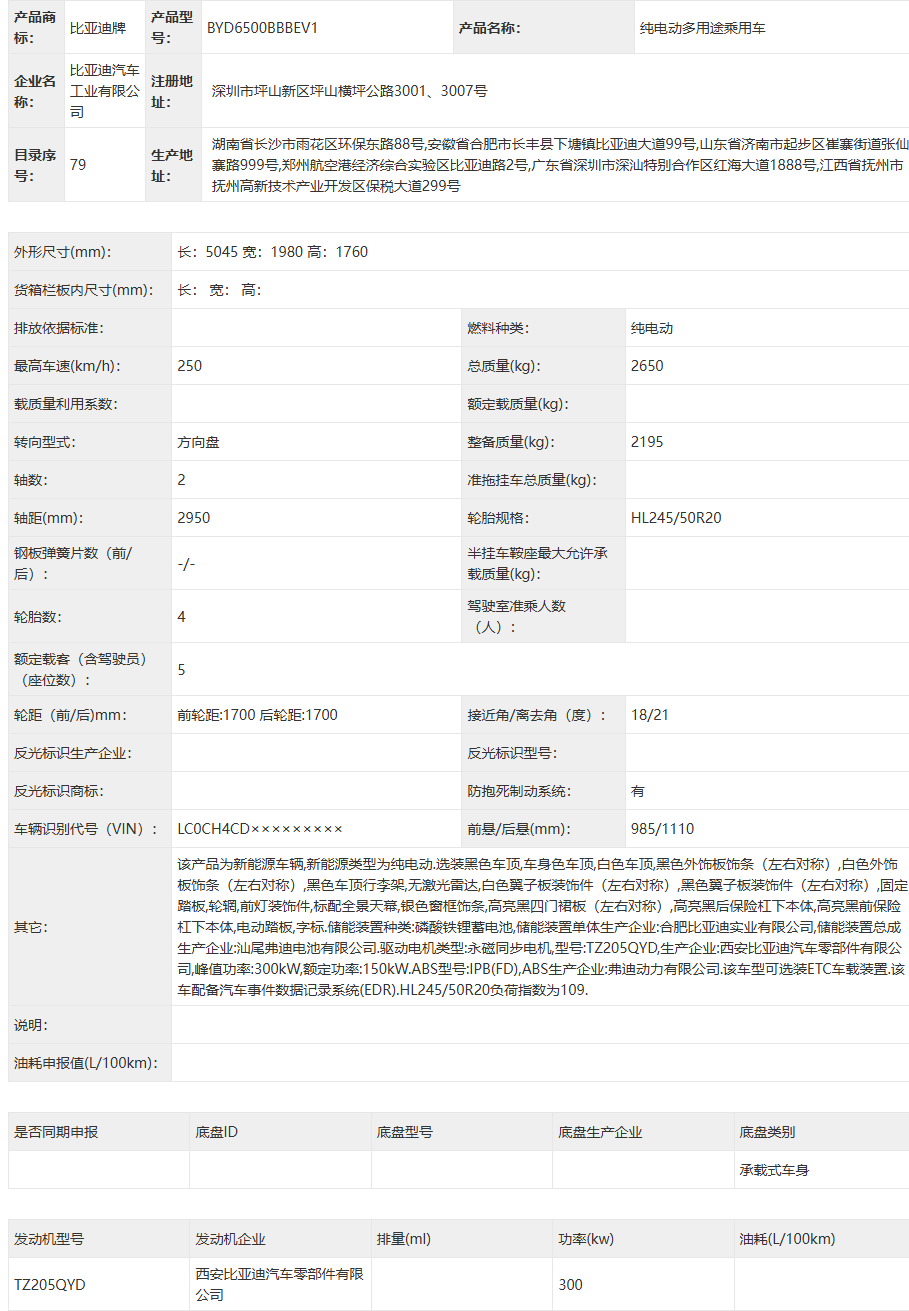Click steering type value 方向盘

click(x=198, y=442)
